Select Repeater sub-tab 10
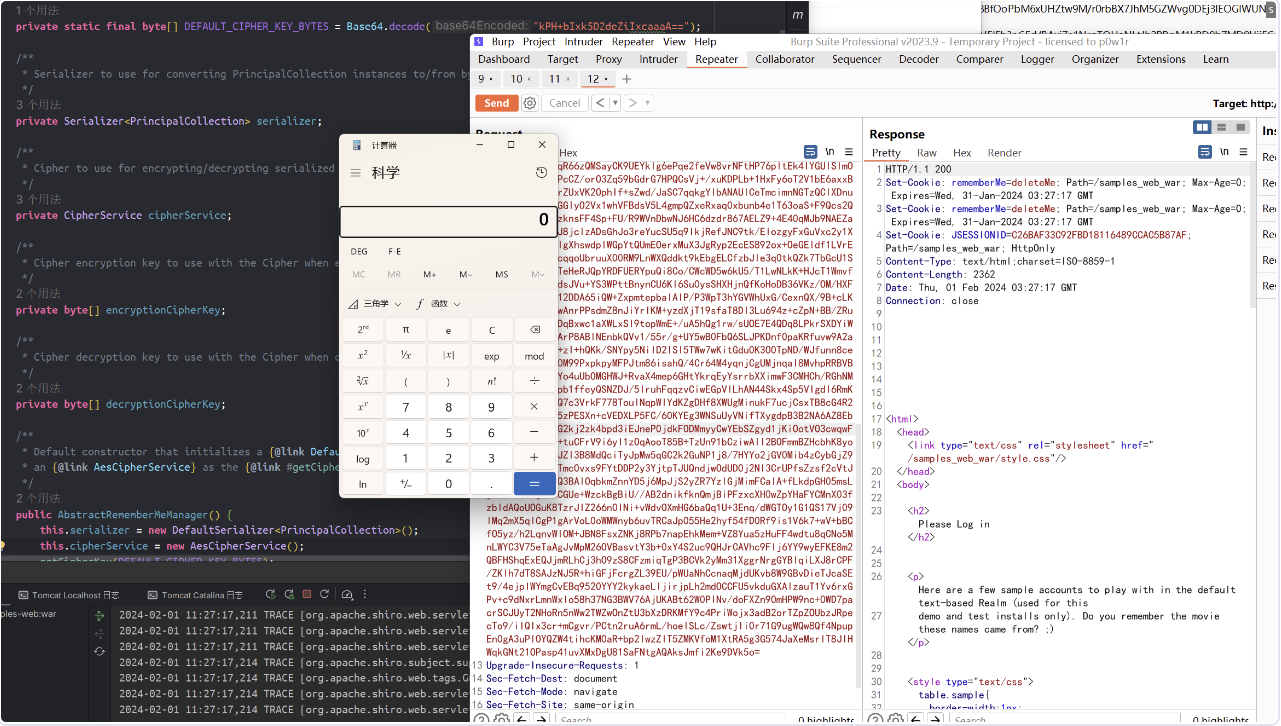Viewport: 1281px width, 726px height. (x=521, y=79)
